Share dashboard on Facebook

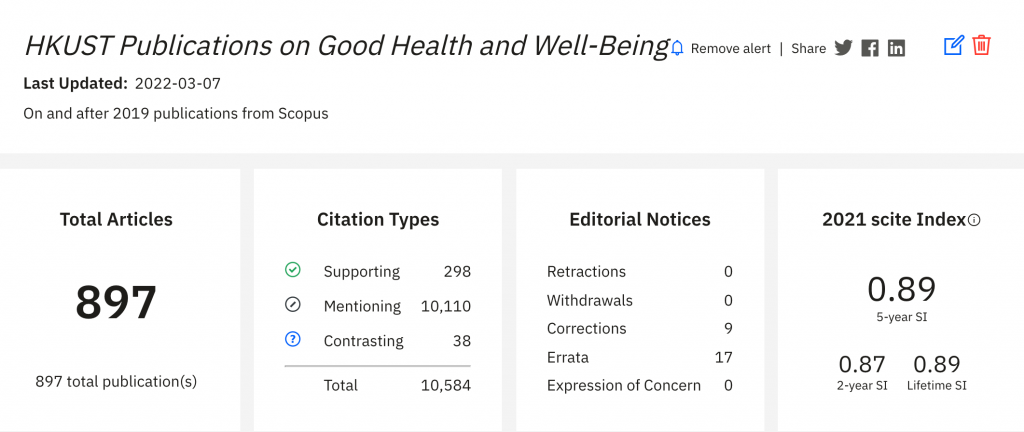point(870,48)
